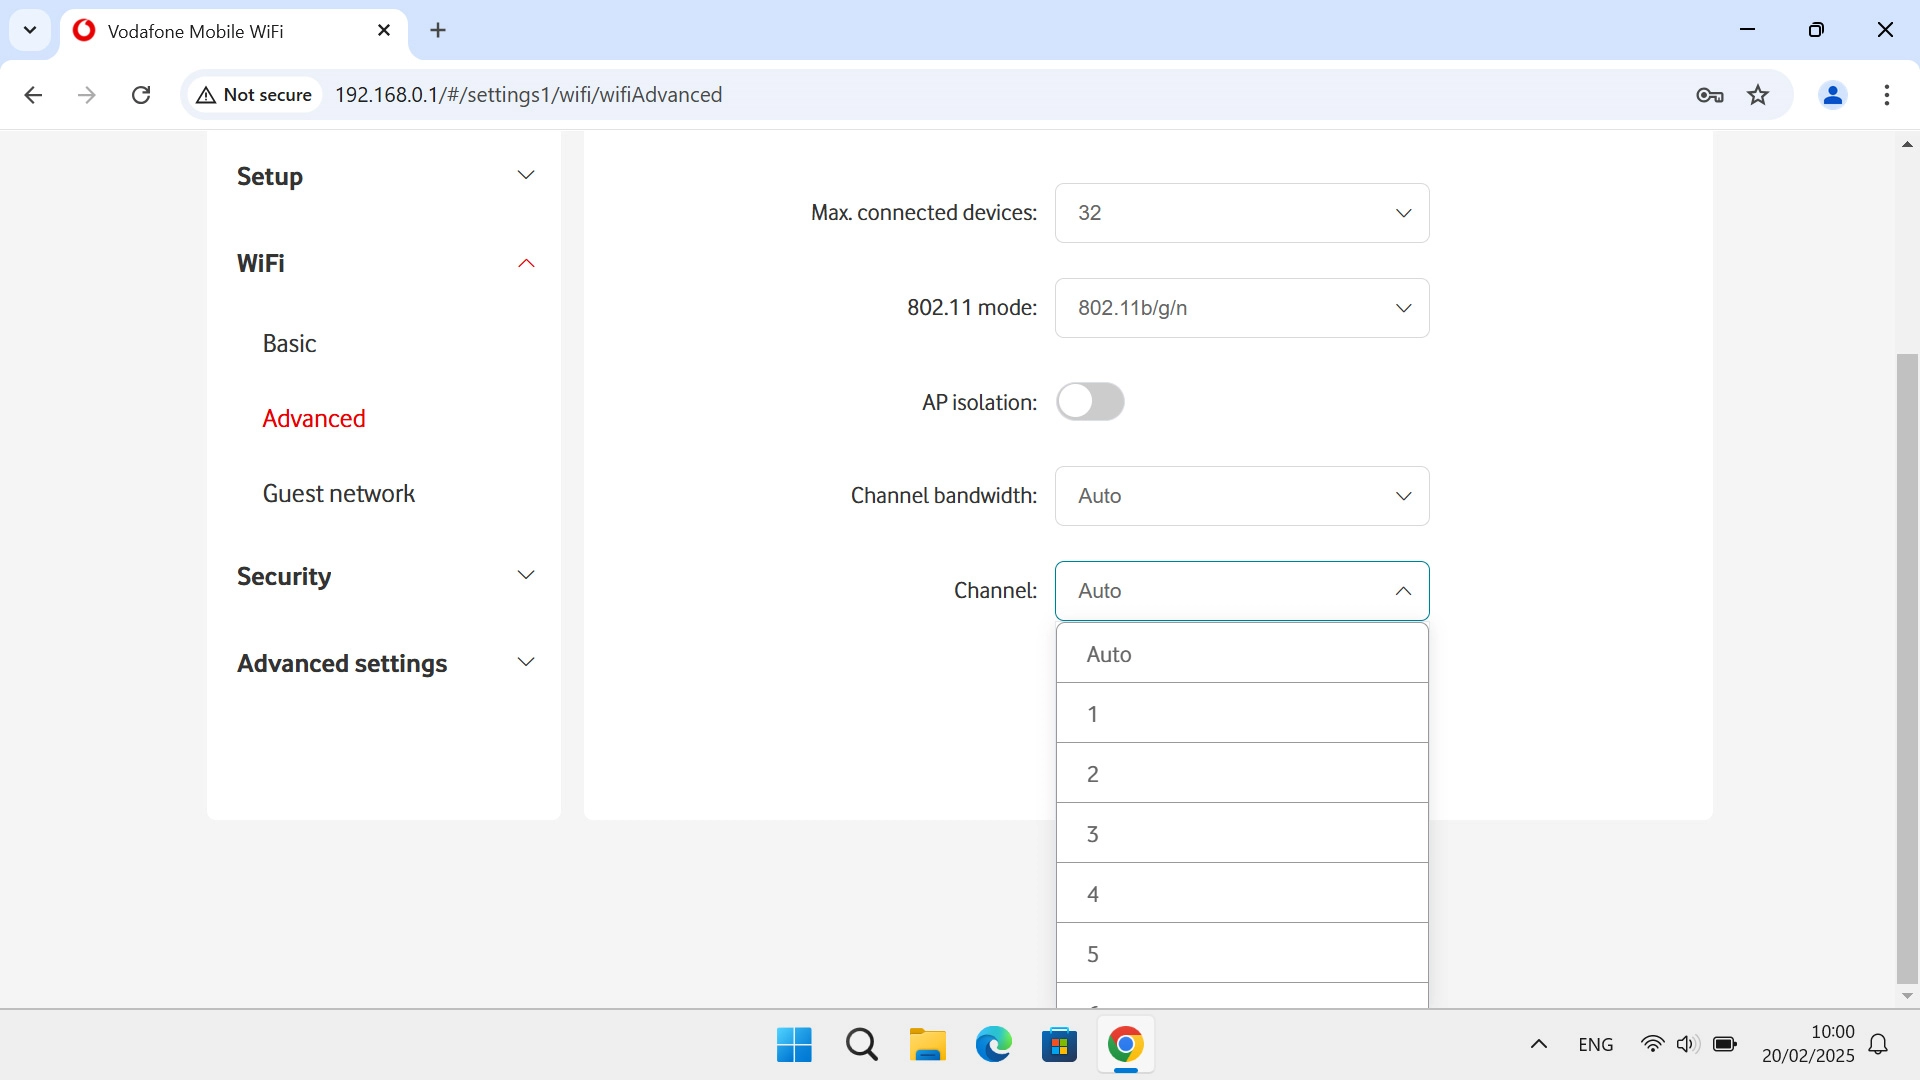1920x1080 pixels.
Task: Open the saved password key icon
Action: coord(1709,95)
